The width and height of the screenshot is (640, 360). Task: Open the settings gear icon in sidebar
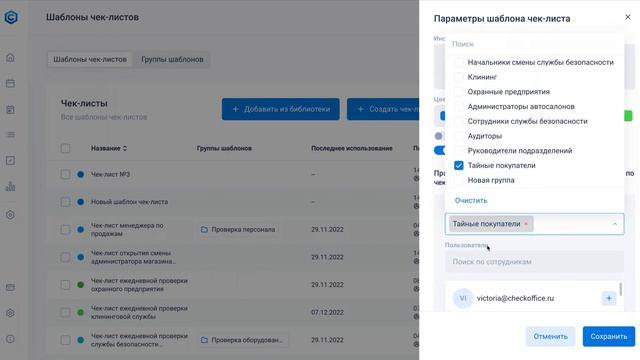pyautogui.click(x=11, y=313)
